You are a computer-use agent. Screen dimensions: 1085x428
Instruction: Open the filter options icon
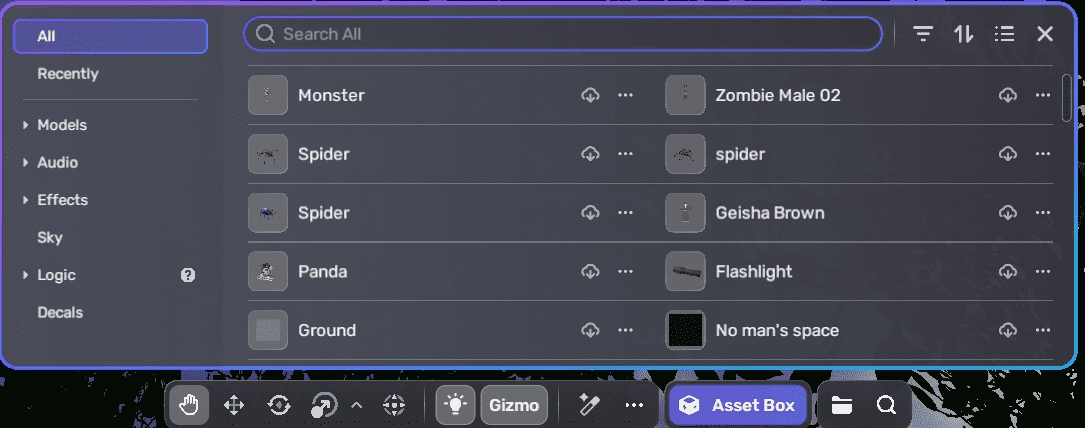pos(923,34)
